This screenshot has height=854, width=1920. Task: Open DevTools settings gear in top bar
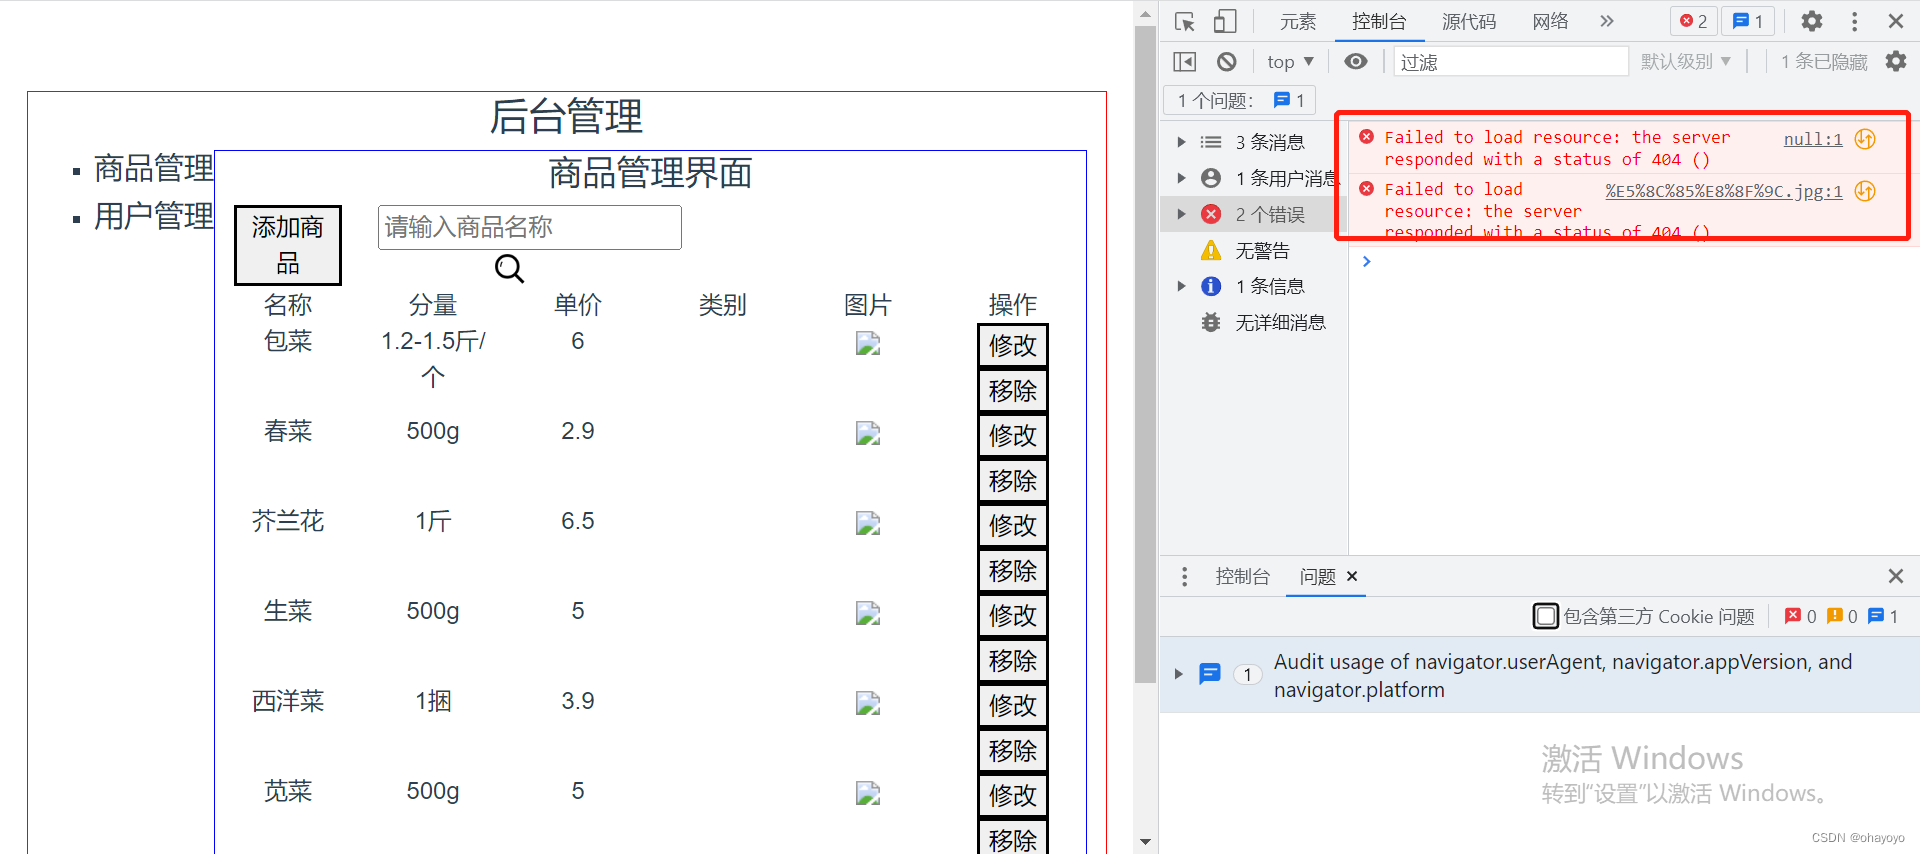pos(1812,21)
